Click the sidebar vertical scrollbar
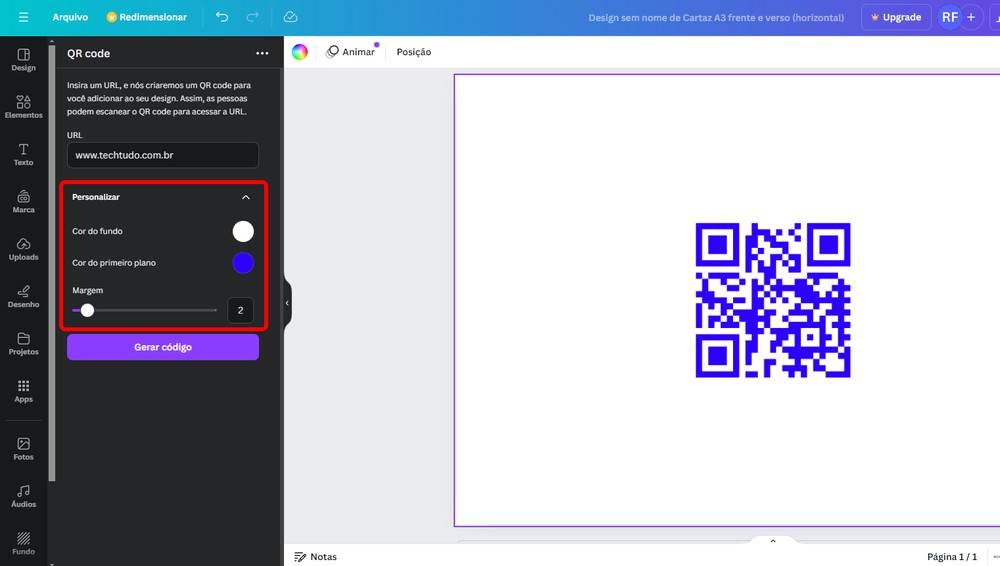 [x=52, y=262]
